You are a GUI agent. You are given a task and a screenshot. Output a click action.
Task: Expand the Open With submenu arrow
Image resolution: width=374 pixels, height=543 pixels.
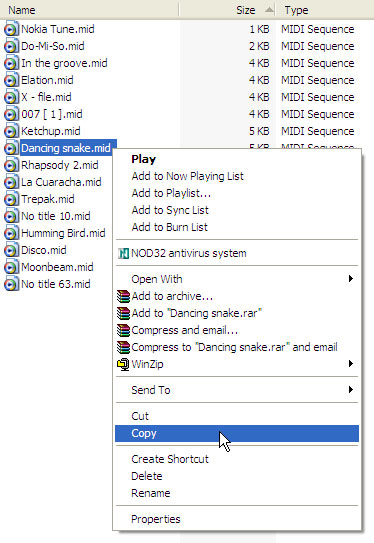(351, 278)
